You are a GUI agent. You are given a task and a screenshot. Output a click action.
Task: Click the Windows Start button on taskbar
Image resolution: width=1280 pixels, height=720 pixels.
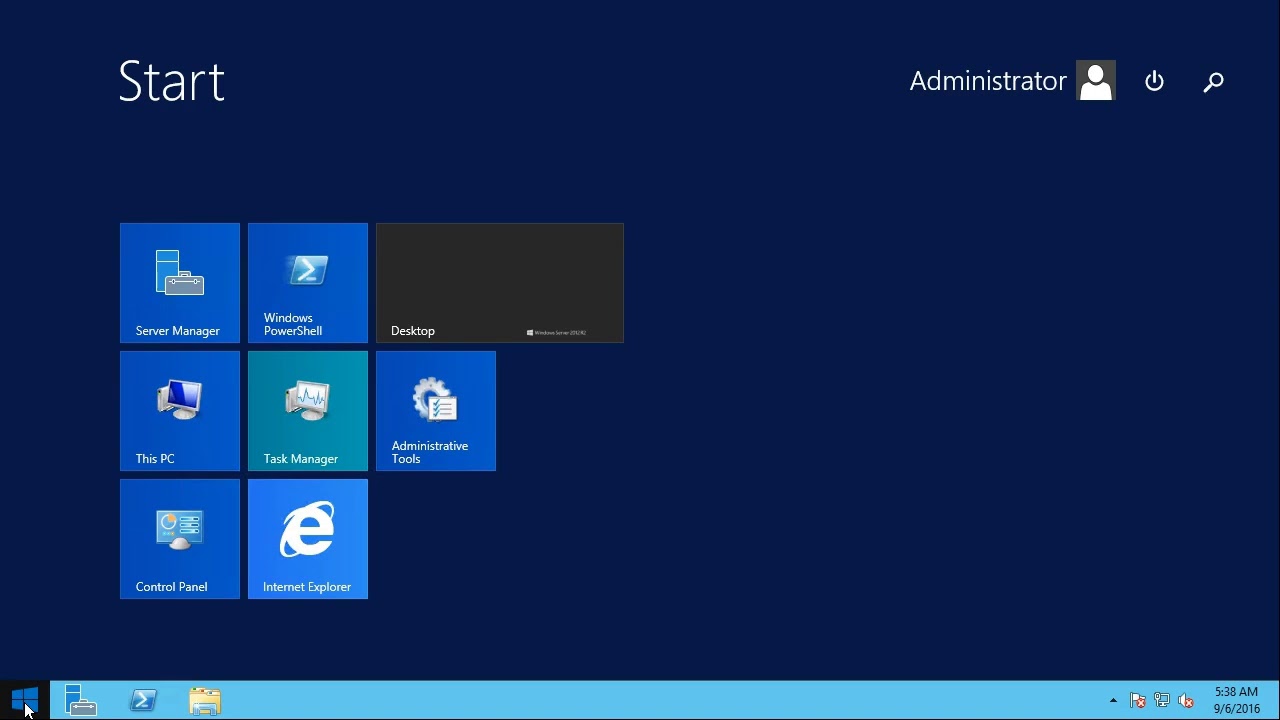(x=25, y=700)
